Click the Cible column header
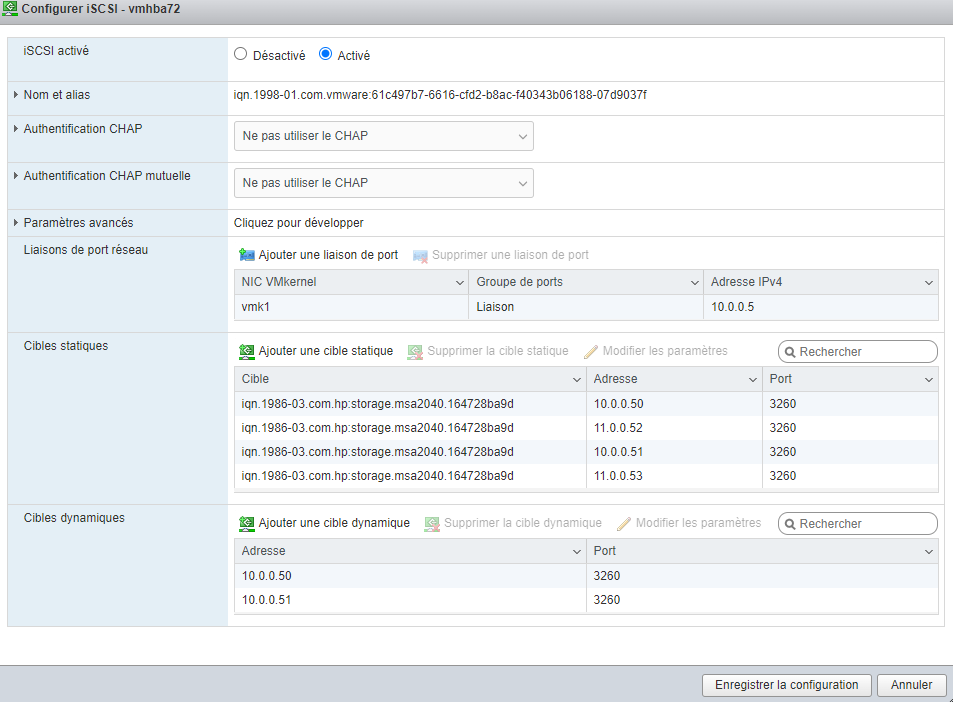 [x=410, y=379]
